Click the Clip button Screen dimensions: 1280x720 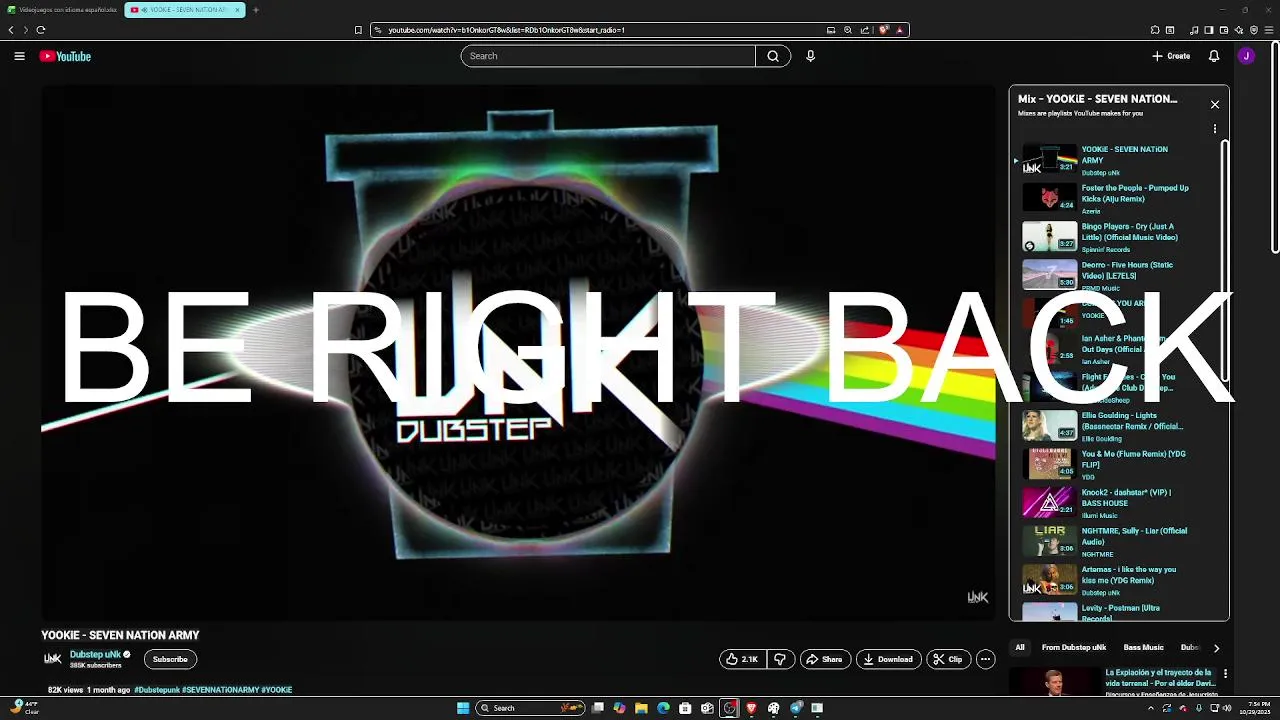947,659
